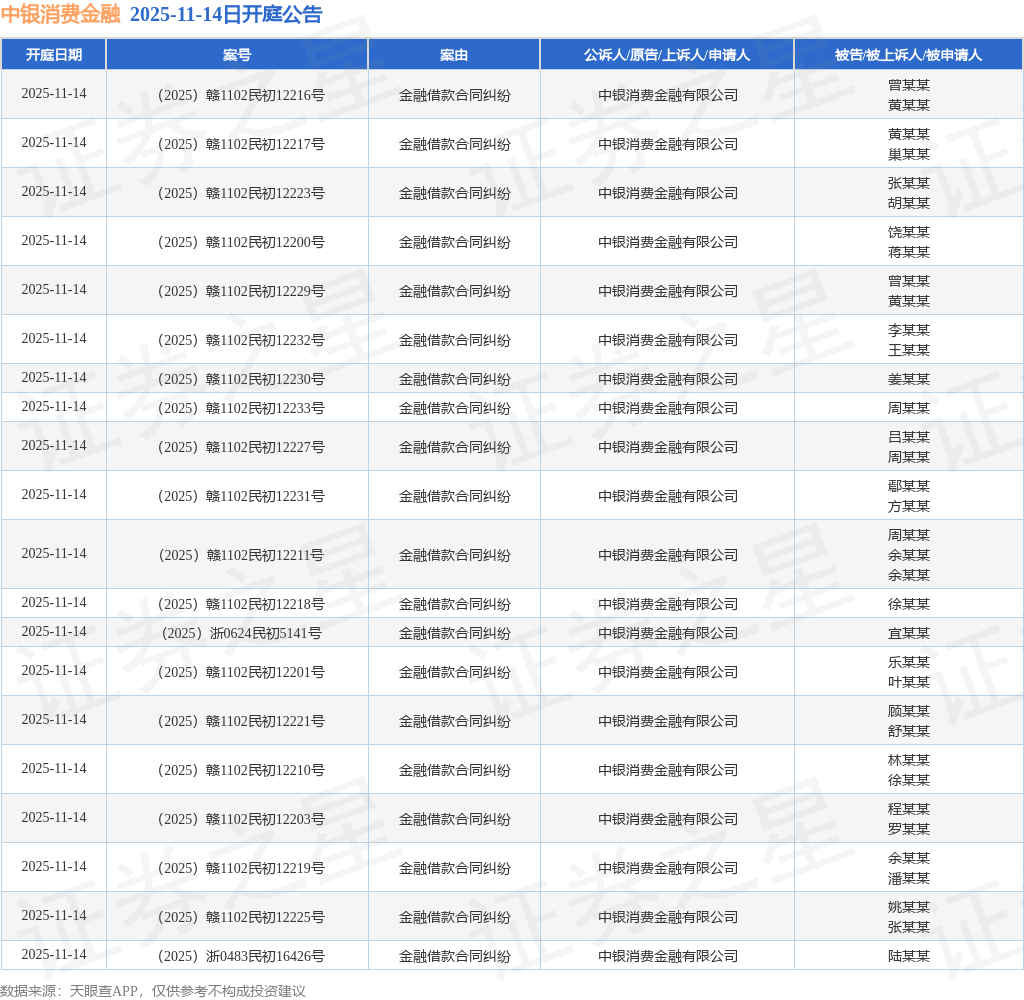Click defendant 乐某某
Viewport: 1024px width, 1000px height.
[908, 662]
